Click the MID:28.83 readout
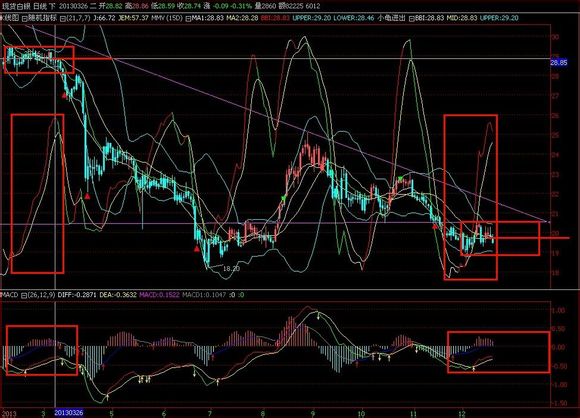 point(462,18)
